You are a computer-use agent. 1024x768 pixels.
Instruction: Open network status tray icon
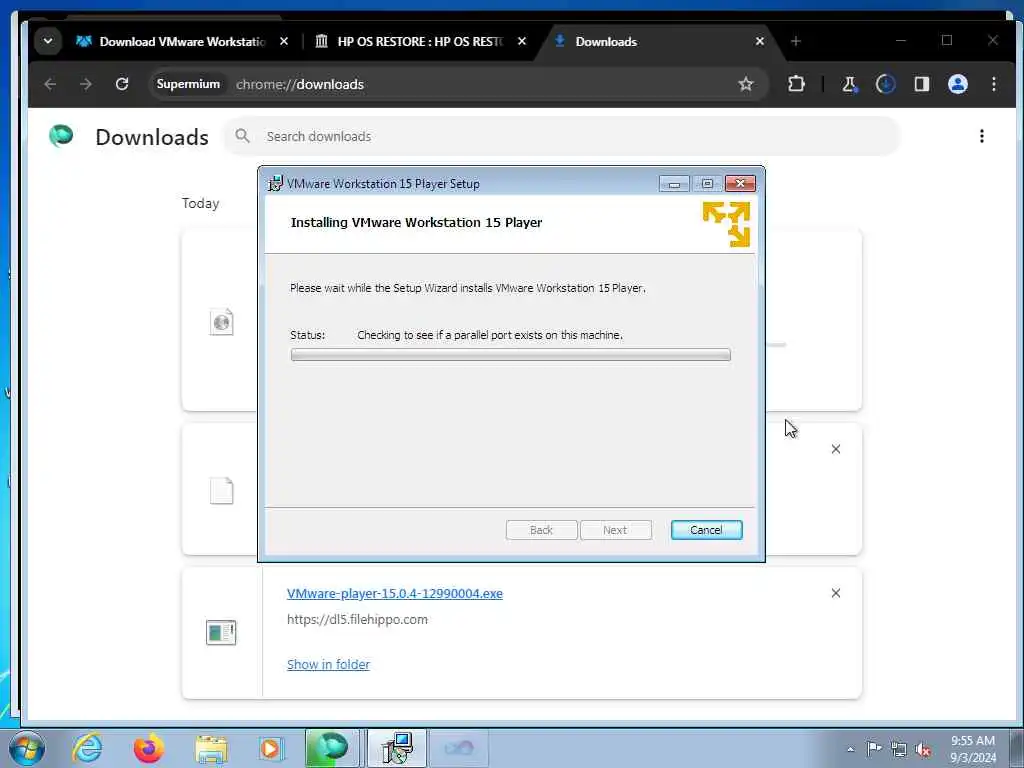(899, 749)
